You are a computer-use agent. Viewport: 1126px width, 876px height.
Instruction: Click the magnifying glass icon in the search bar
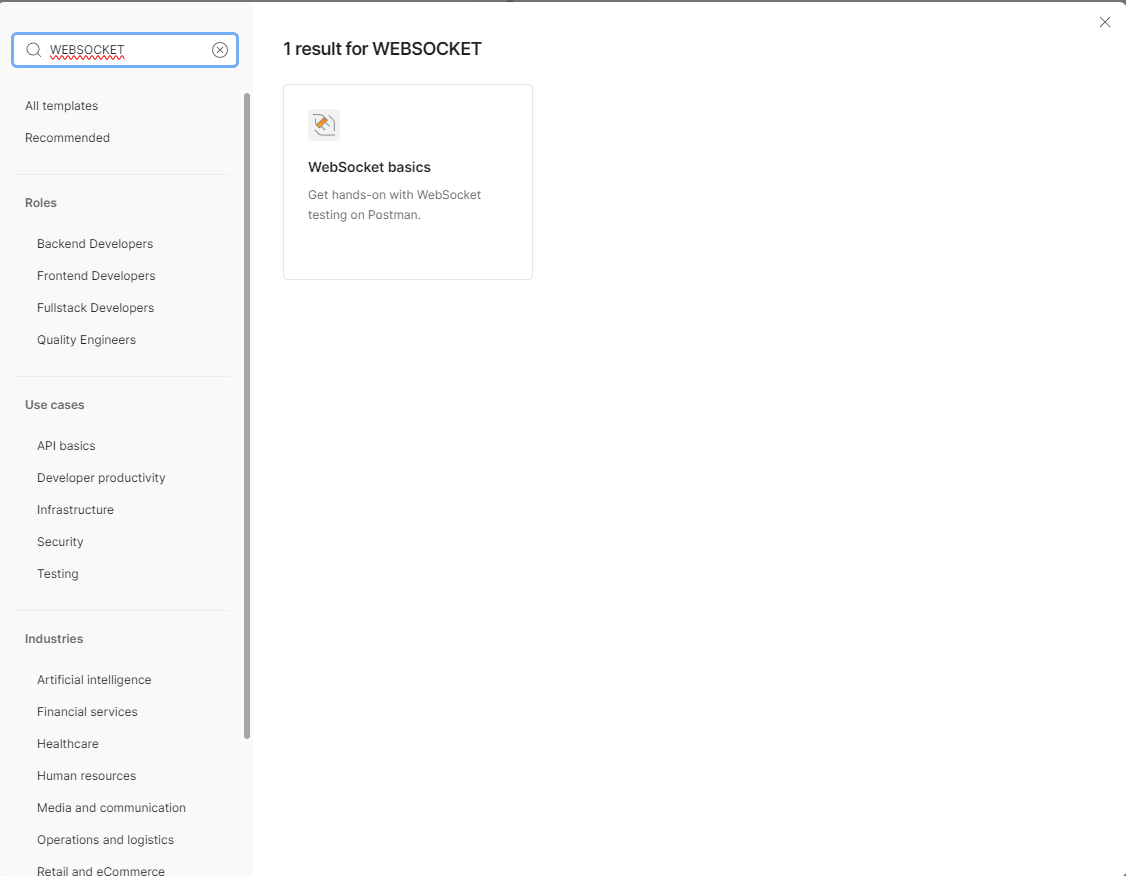pyautogui.click(x=33, y=49)
